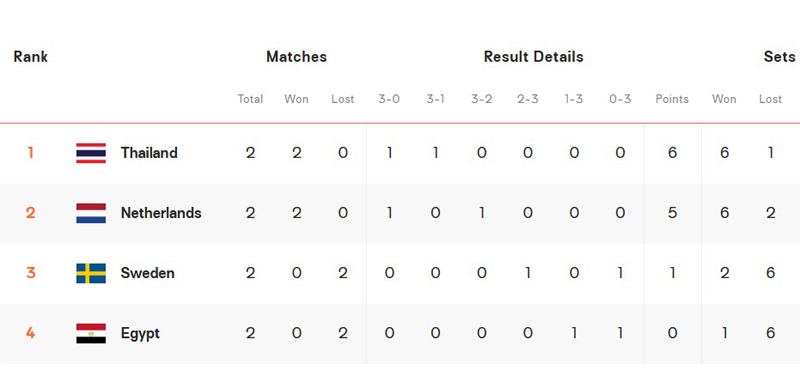Open the Thailand team link

(149, 153)
